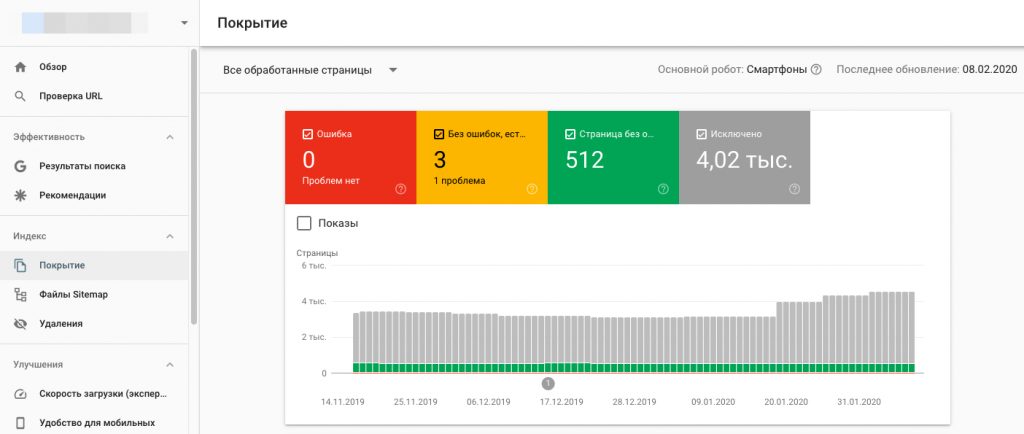The width and height of the screenshot is (1024, 434).
Task: Click the chart annotation marker 1
Action: 548,383
